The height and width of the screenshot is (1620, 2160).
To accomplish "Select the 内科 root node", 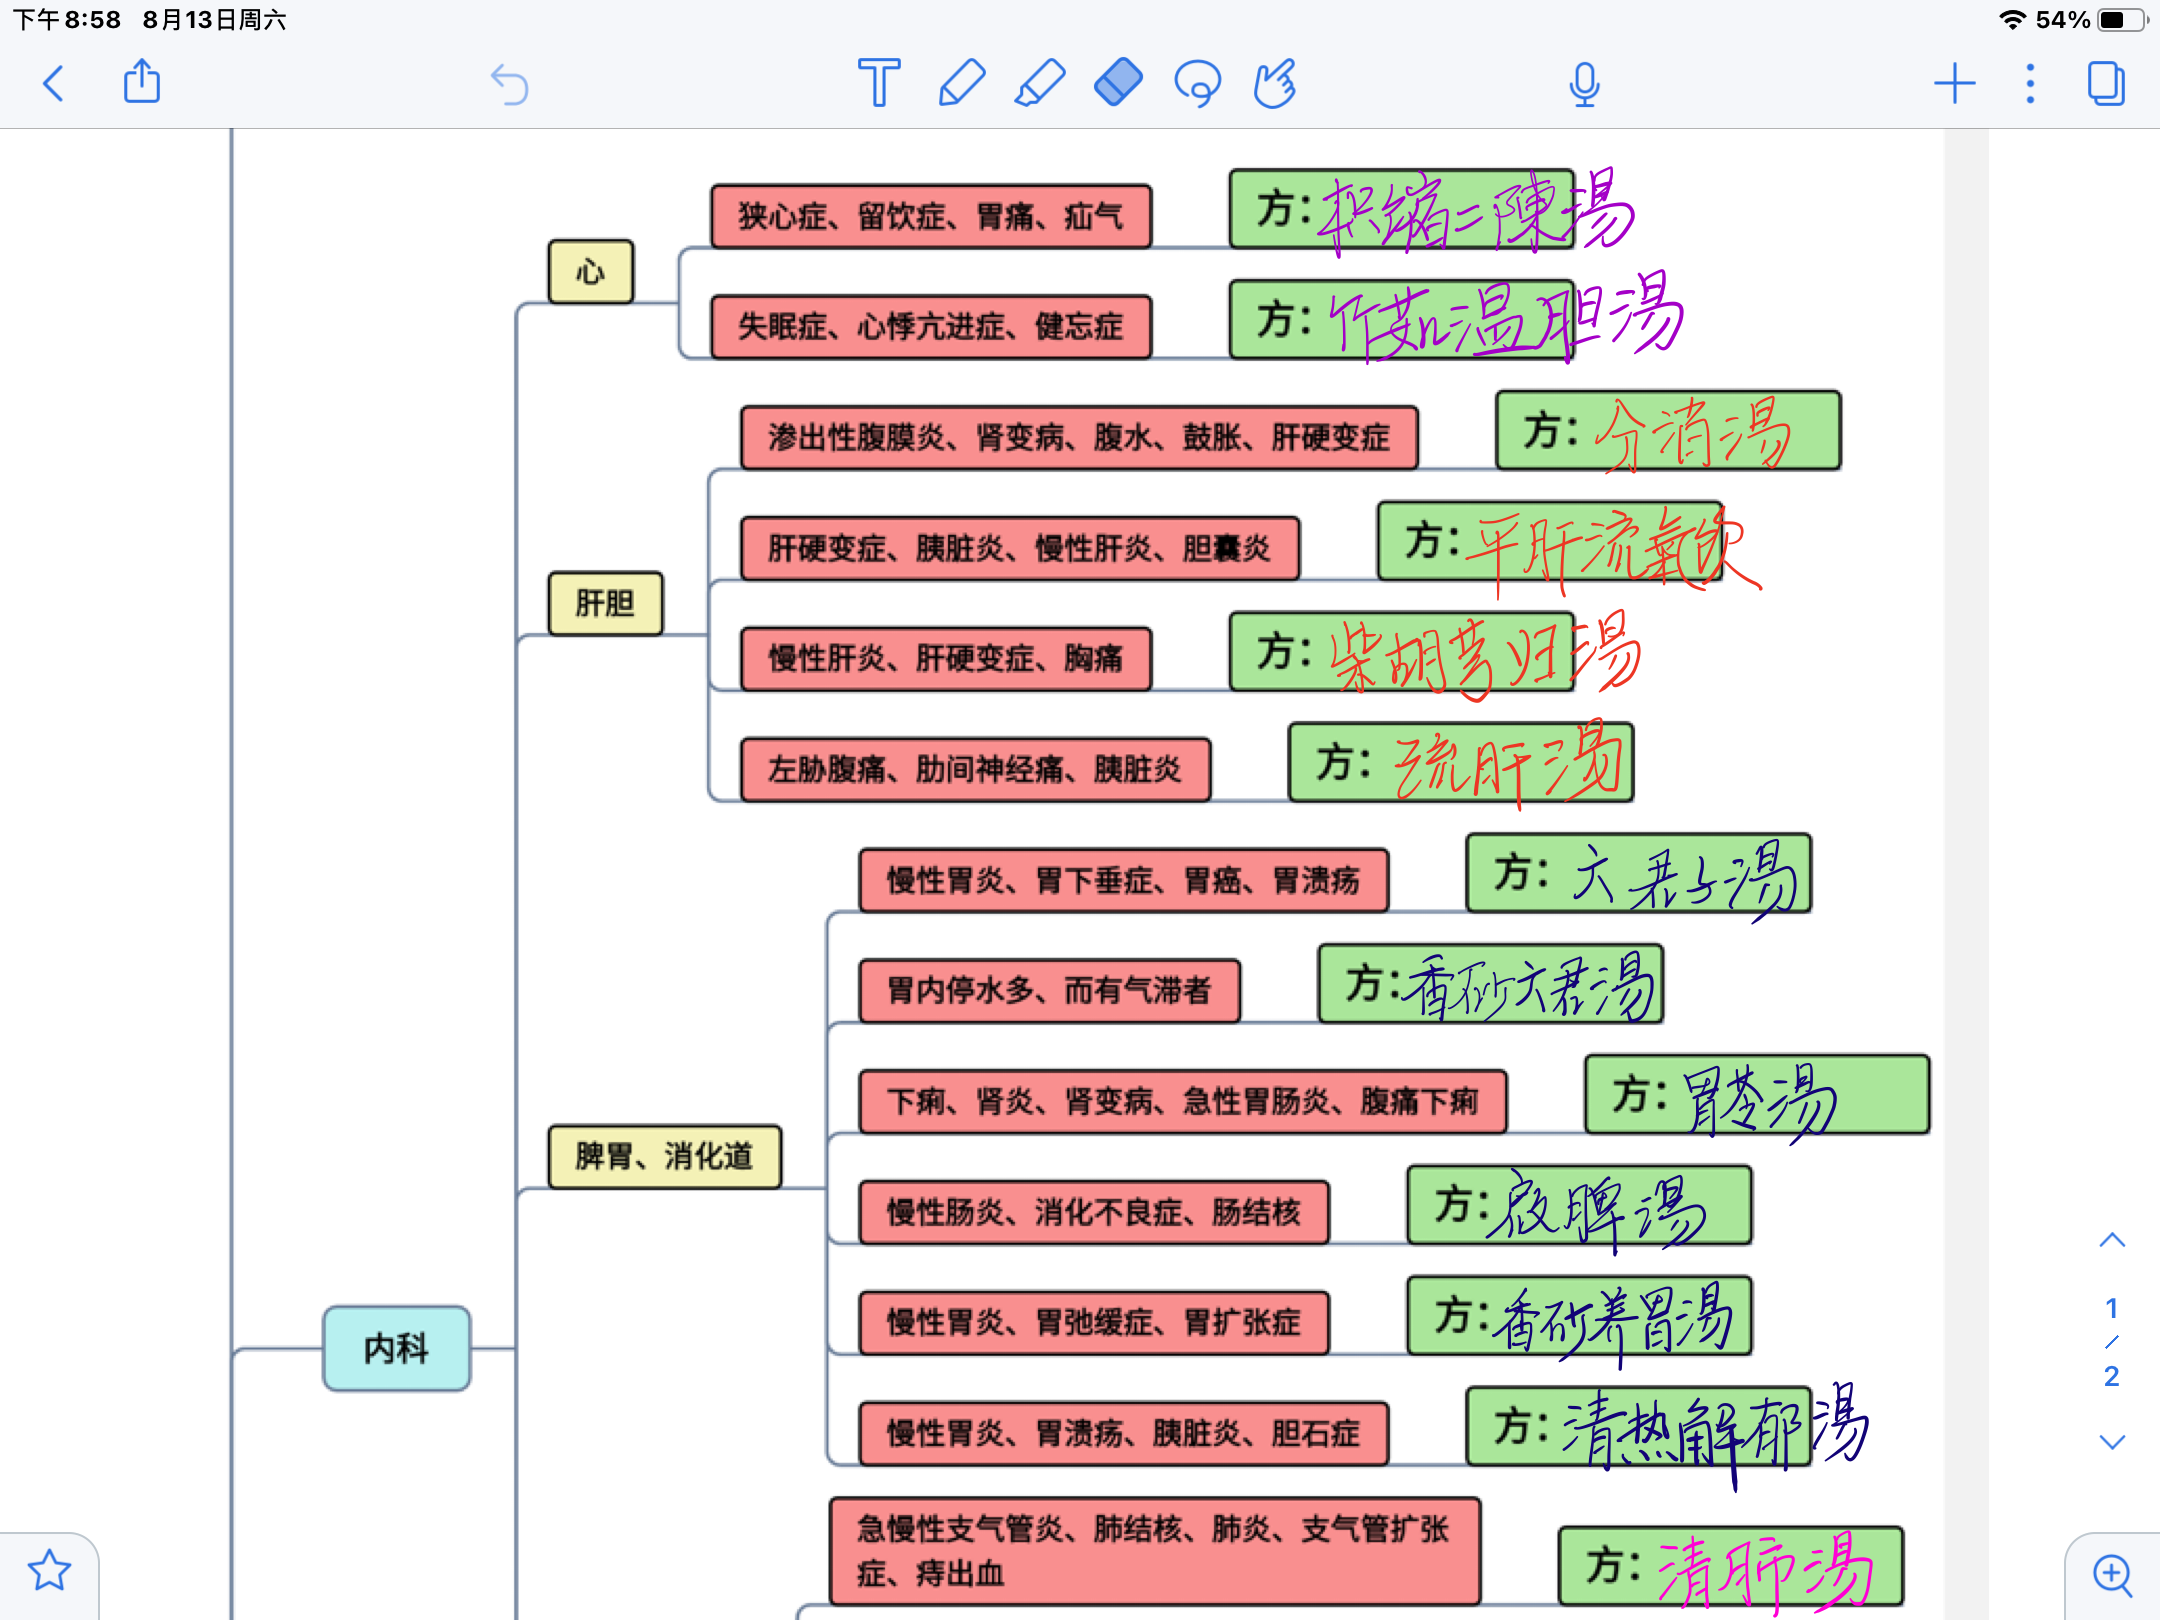I will coord(396,1348).
